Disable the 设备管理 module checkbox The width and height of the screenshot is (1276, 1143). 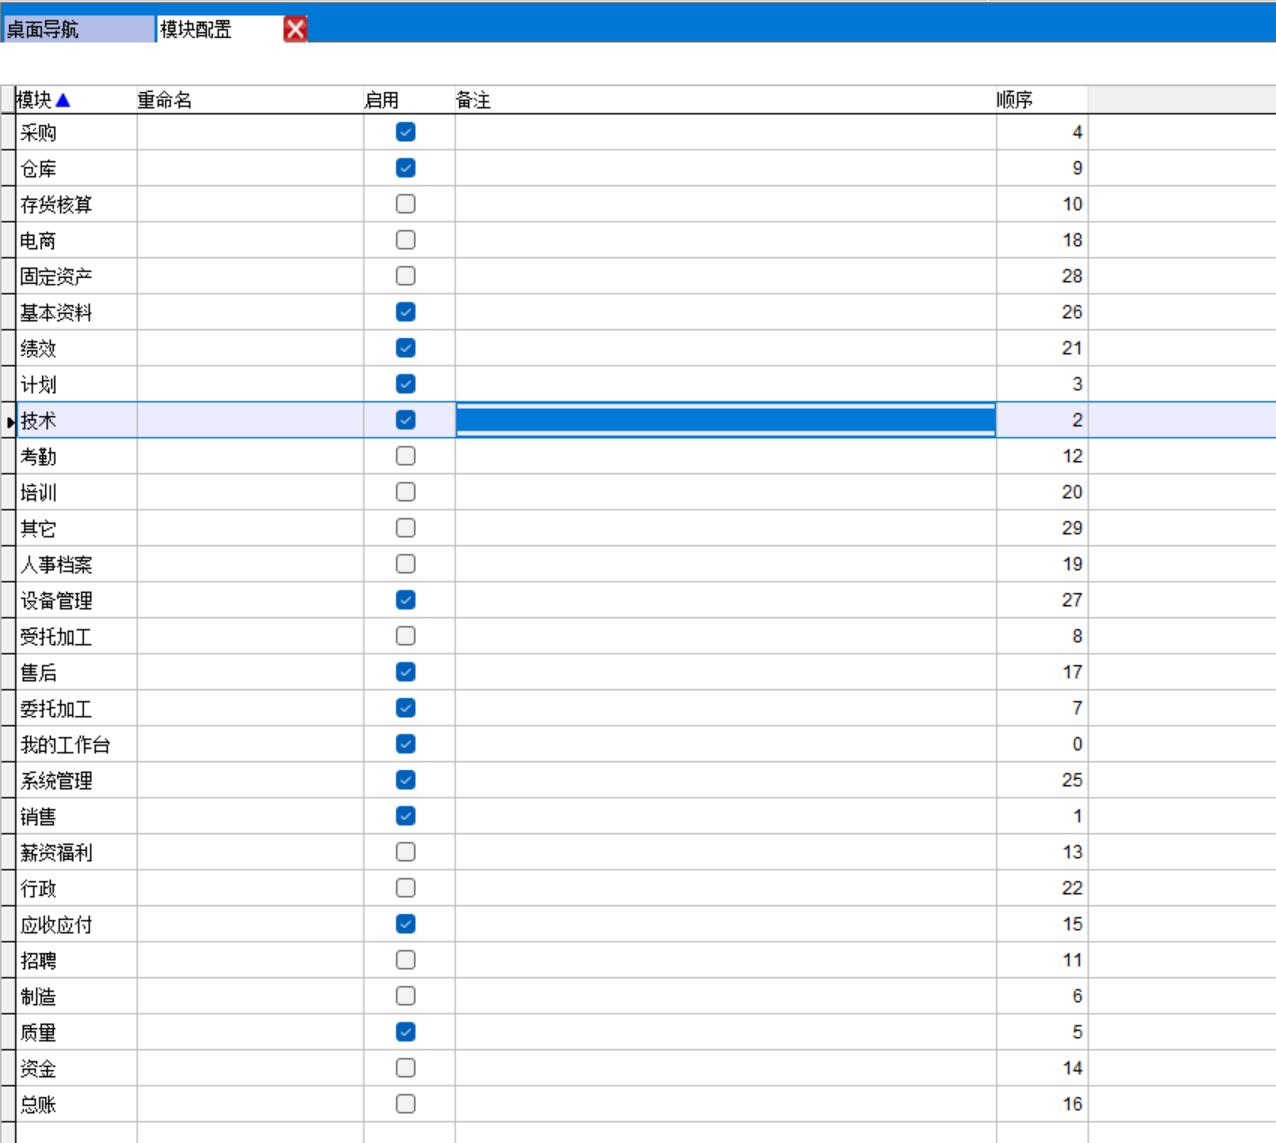[405, 600]
